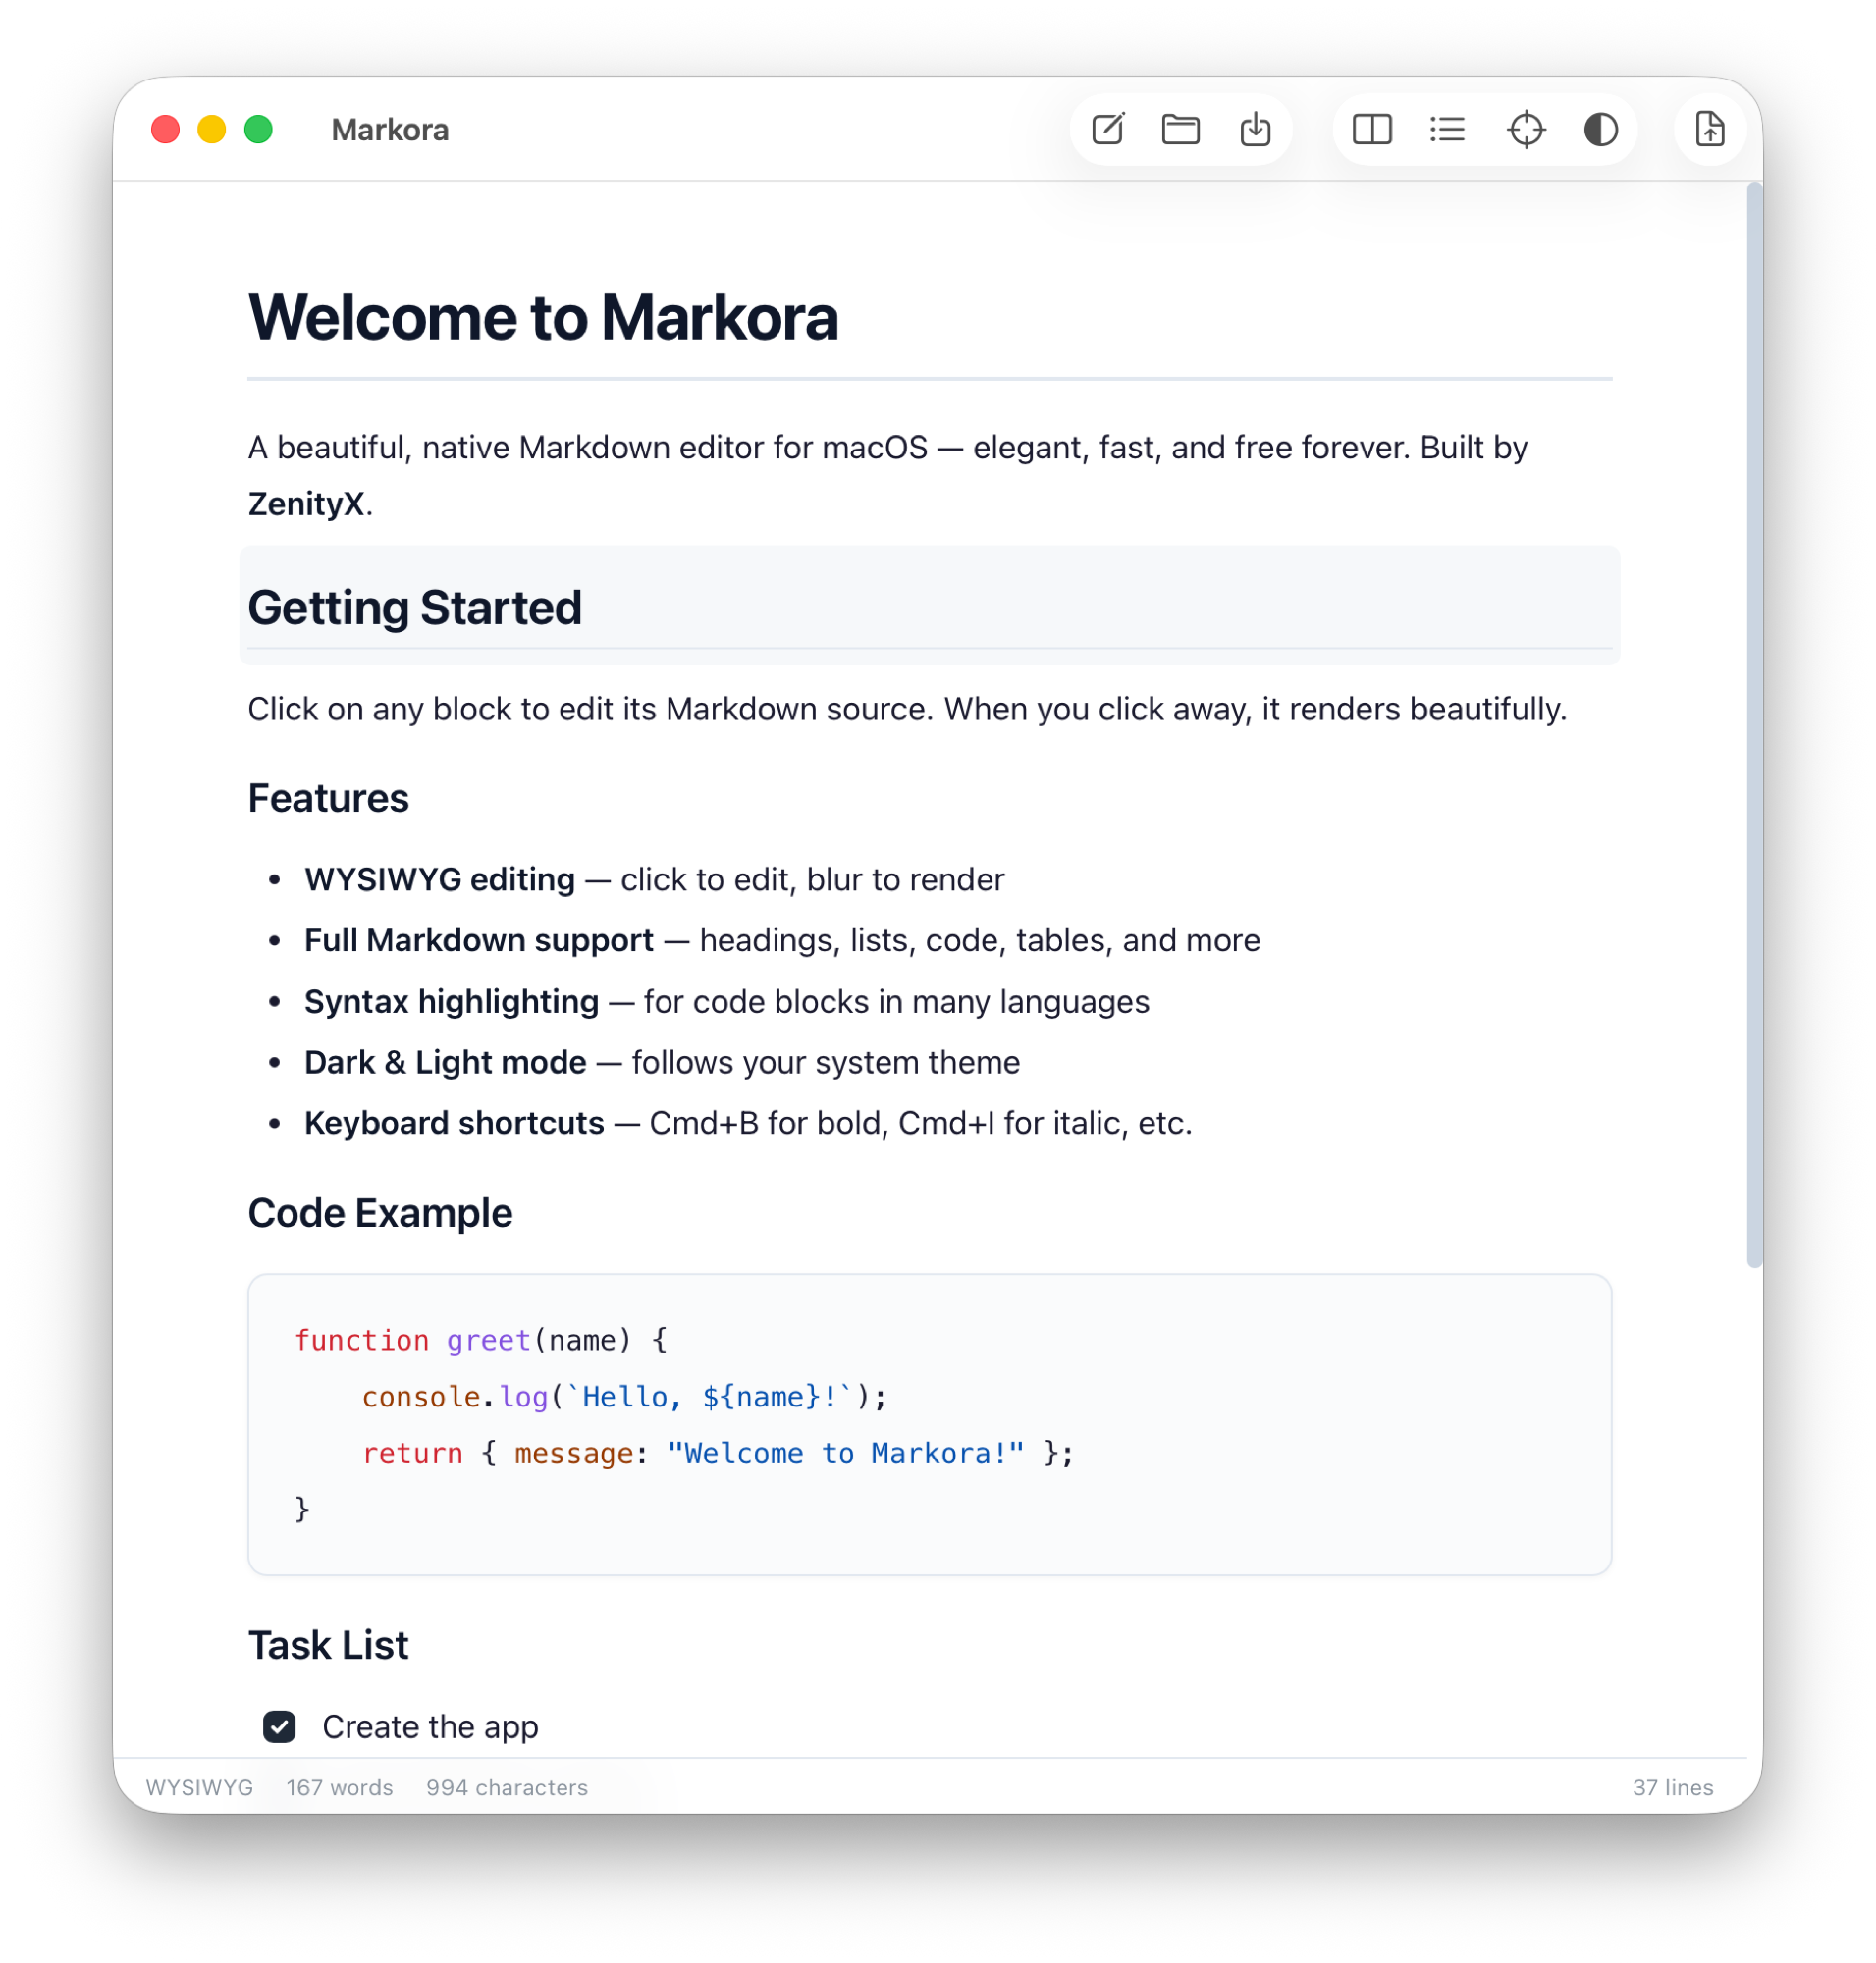The width and height of the screenshot is (1876, 1963).
Task: Export document with page-arrow icon
Action: pos(1710,130)
